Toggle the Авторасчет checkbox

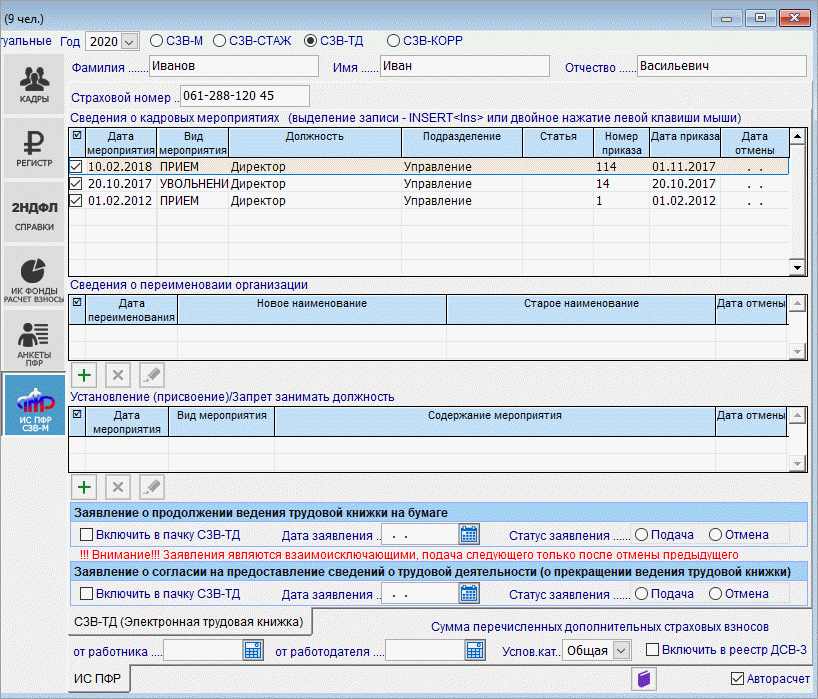tap(737, 679)
